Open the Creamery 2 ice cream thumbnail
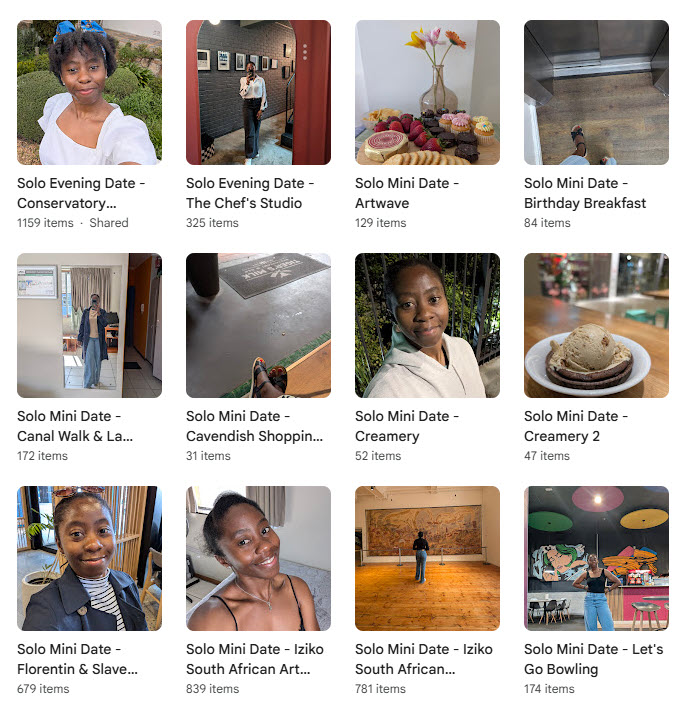682x709 pixels. click(x=596, y=325)
